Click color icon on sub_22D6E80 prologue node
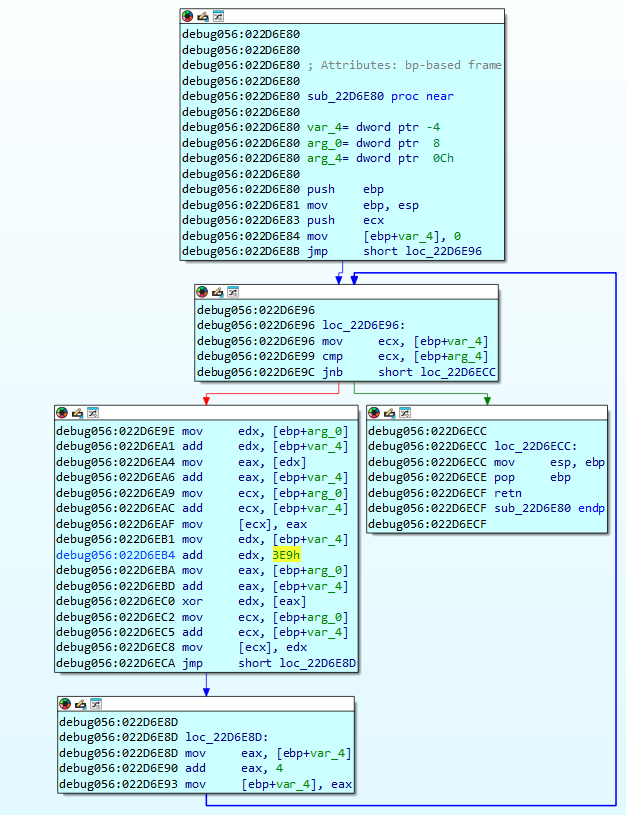Screen dimensions: 626x815 click(x=187, y=16)
